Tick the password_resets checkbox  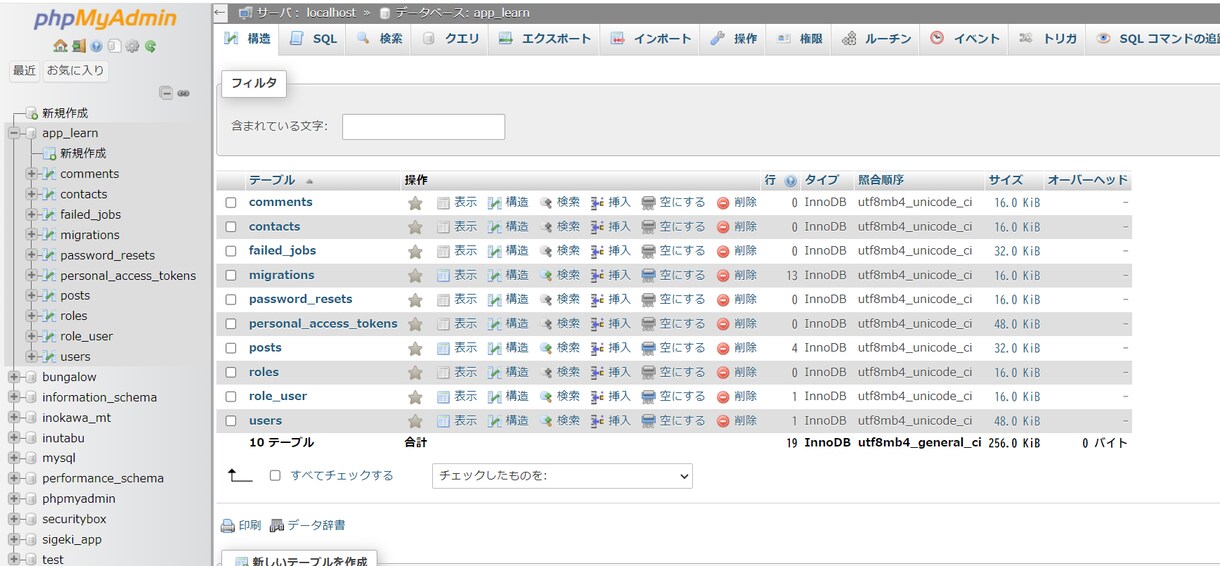tap(231, 300)
